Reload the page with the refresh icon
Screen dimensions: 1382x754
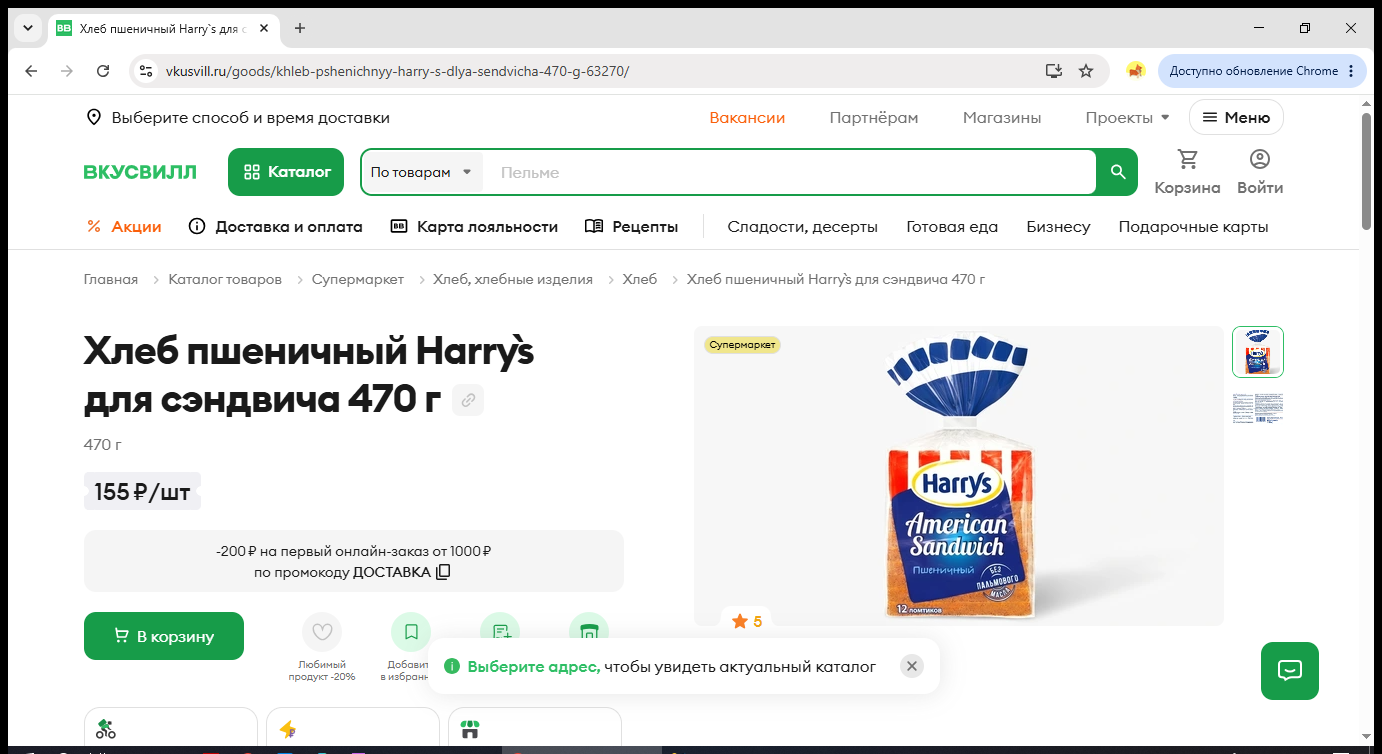pyautogui.click(x=103, y=71)
